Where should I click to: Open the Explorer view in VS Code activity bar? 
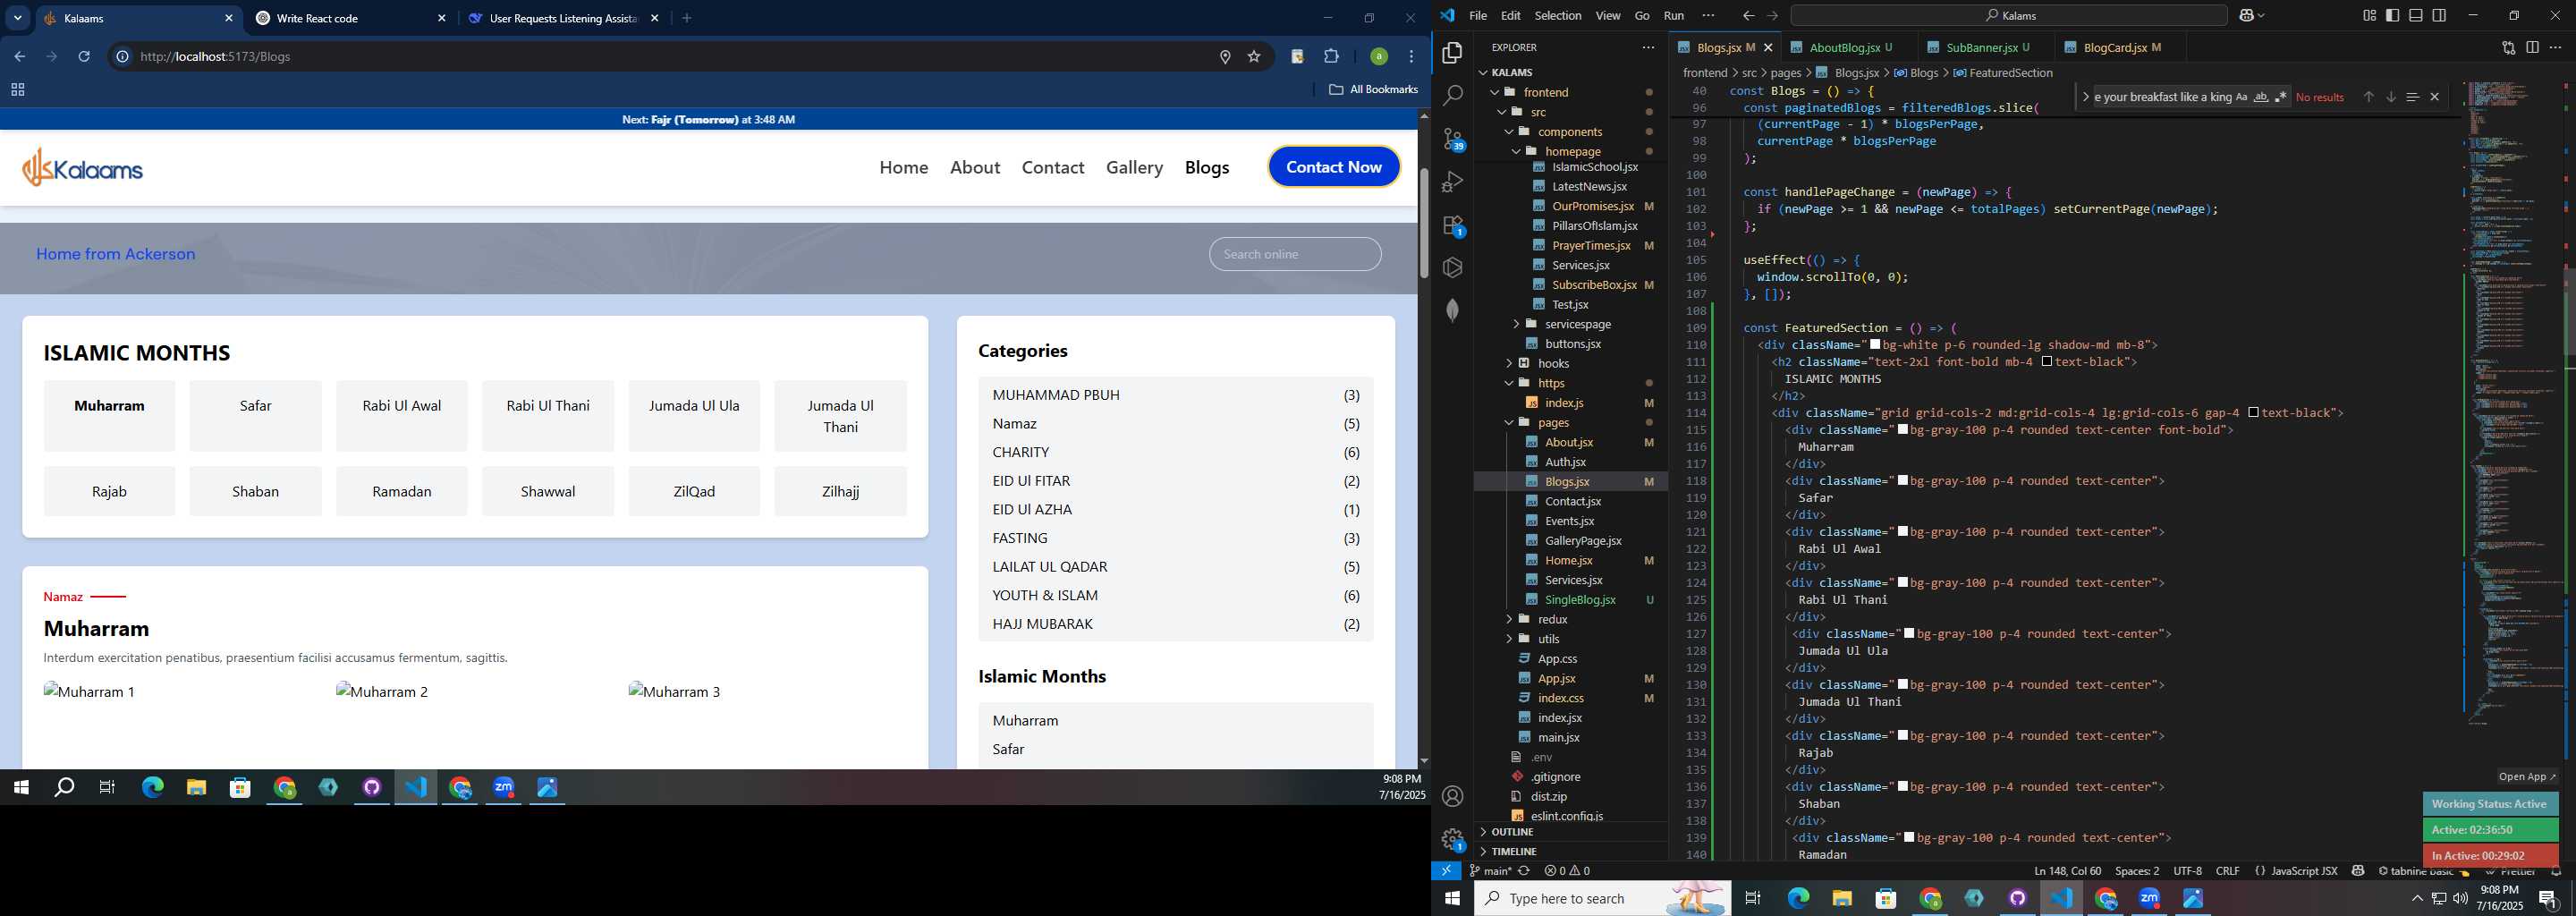point(1452,53)
